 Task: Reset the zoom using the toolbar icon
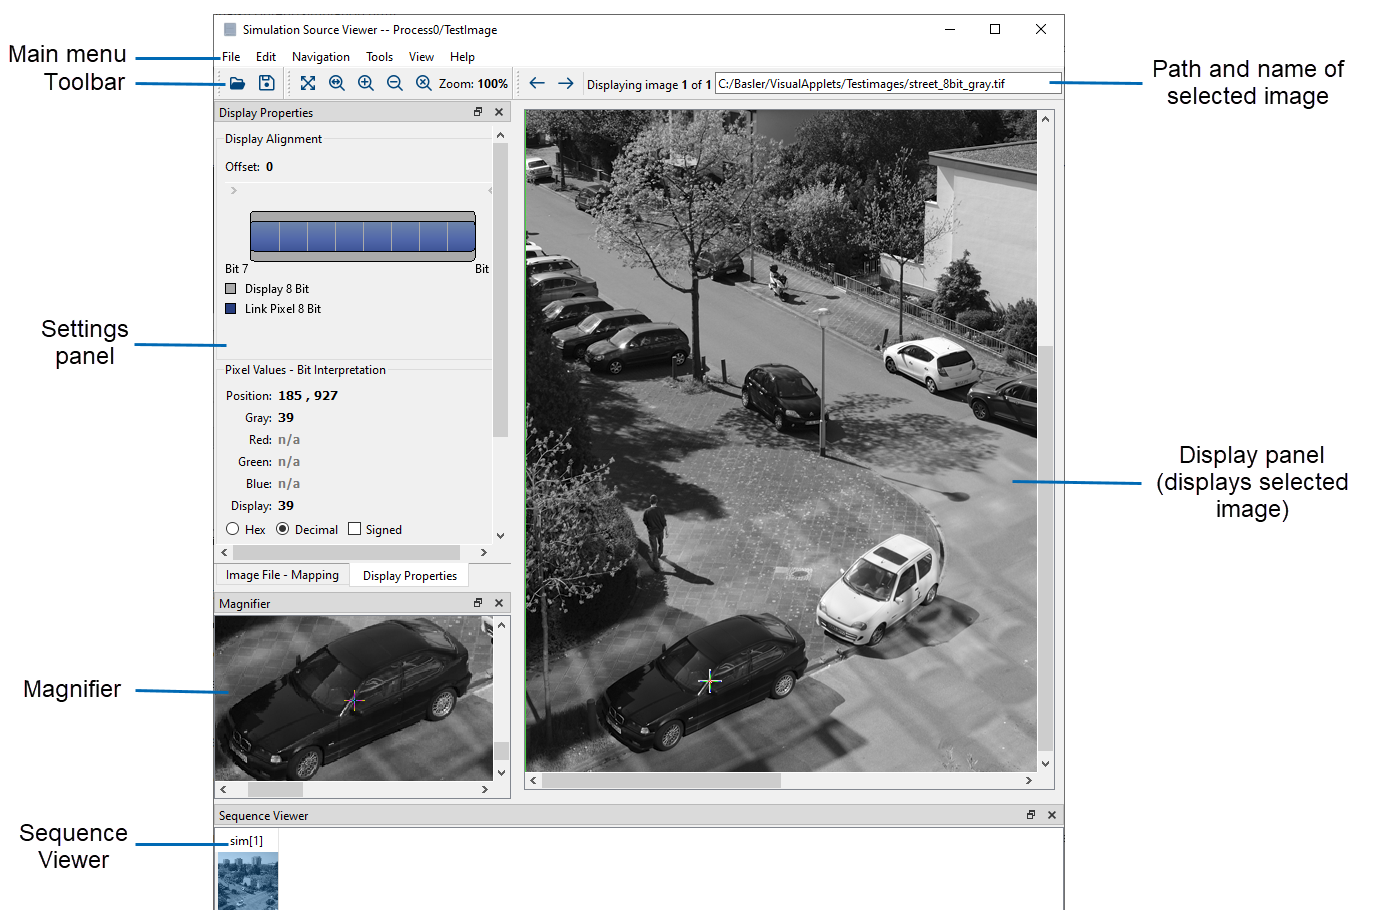coord(424,83)
